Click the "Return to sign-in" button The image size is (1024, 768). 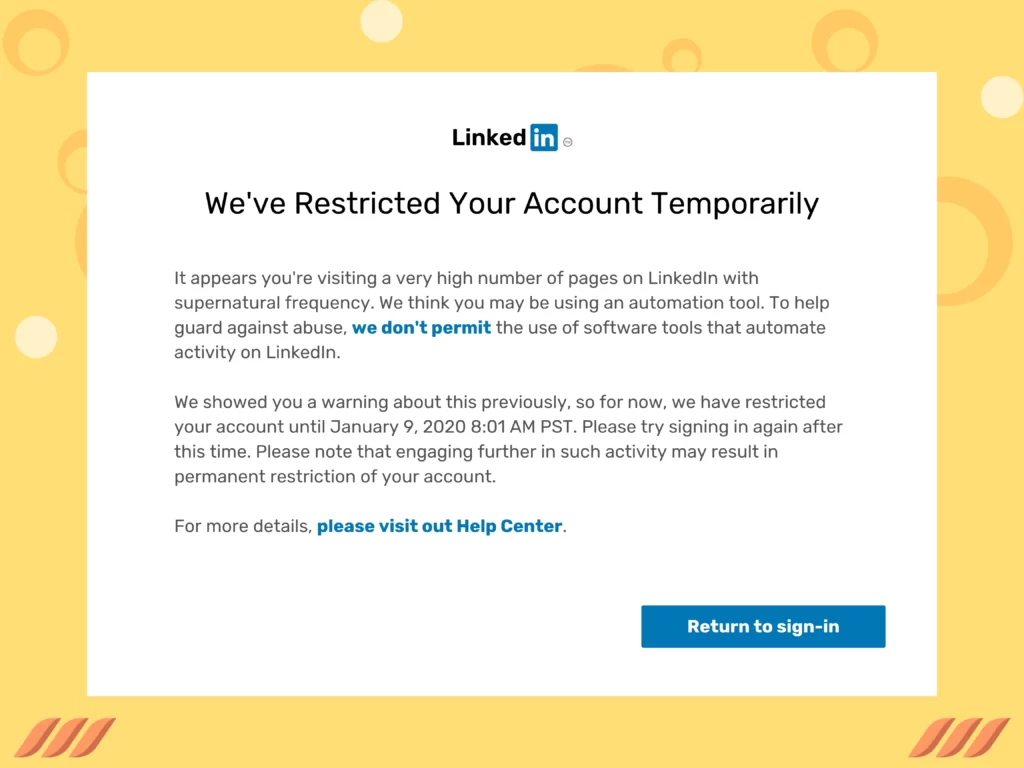click(763, 626)
